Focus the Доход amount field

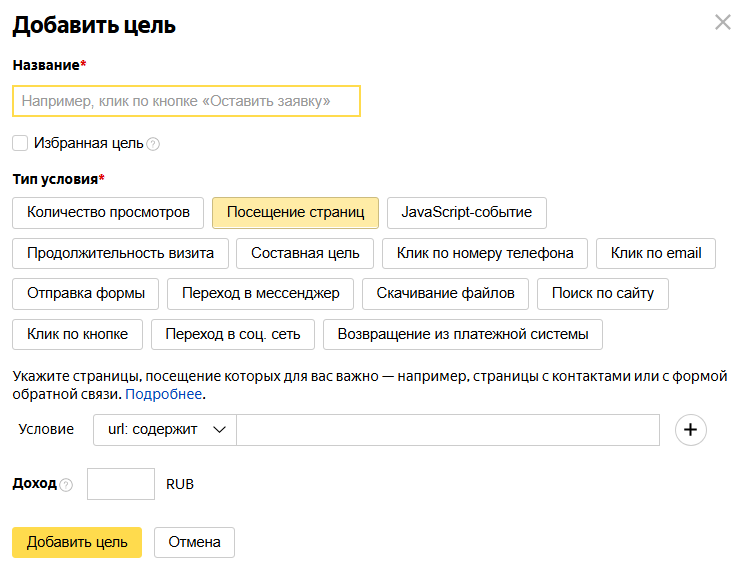point(121,484)
